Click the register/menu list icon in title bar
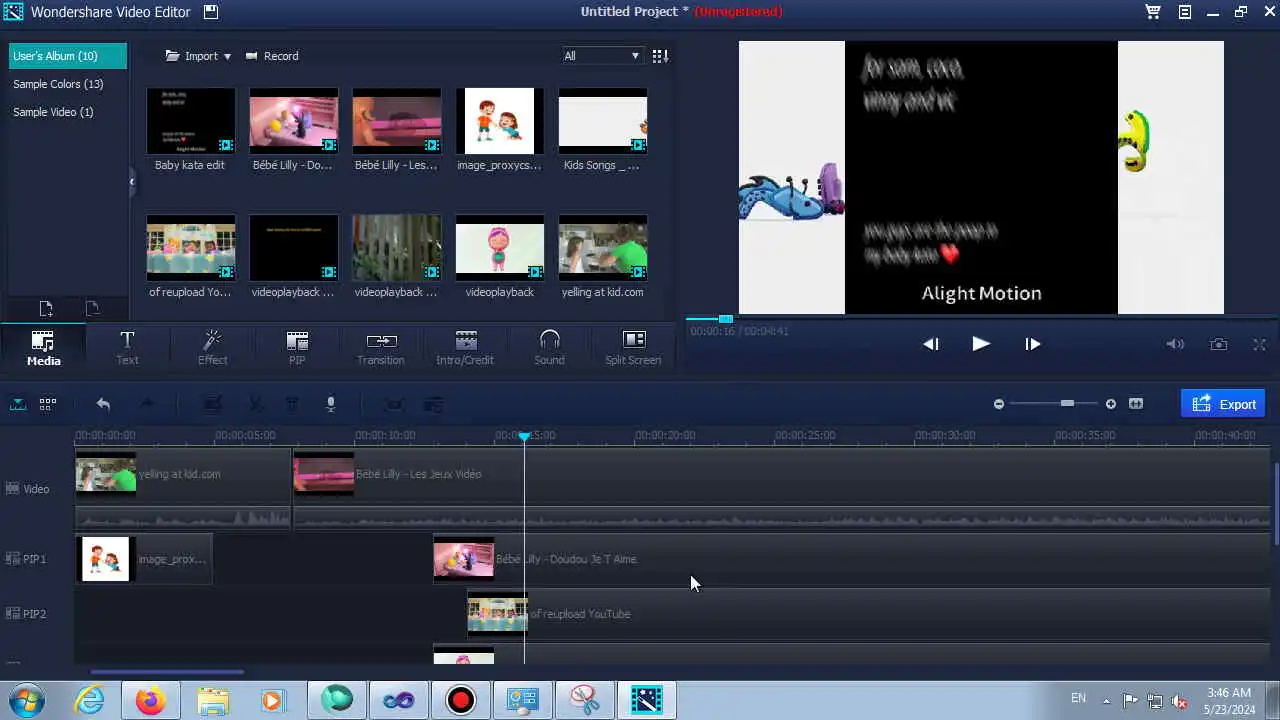 tap(1185, 12)
